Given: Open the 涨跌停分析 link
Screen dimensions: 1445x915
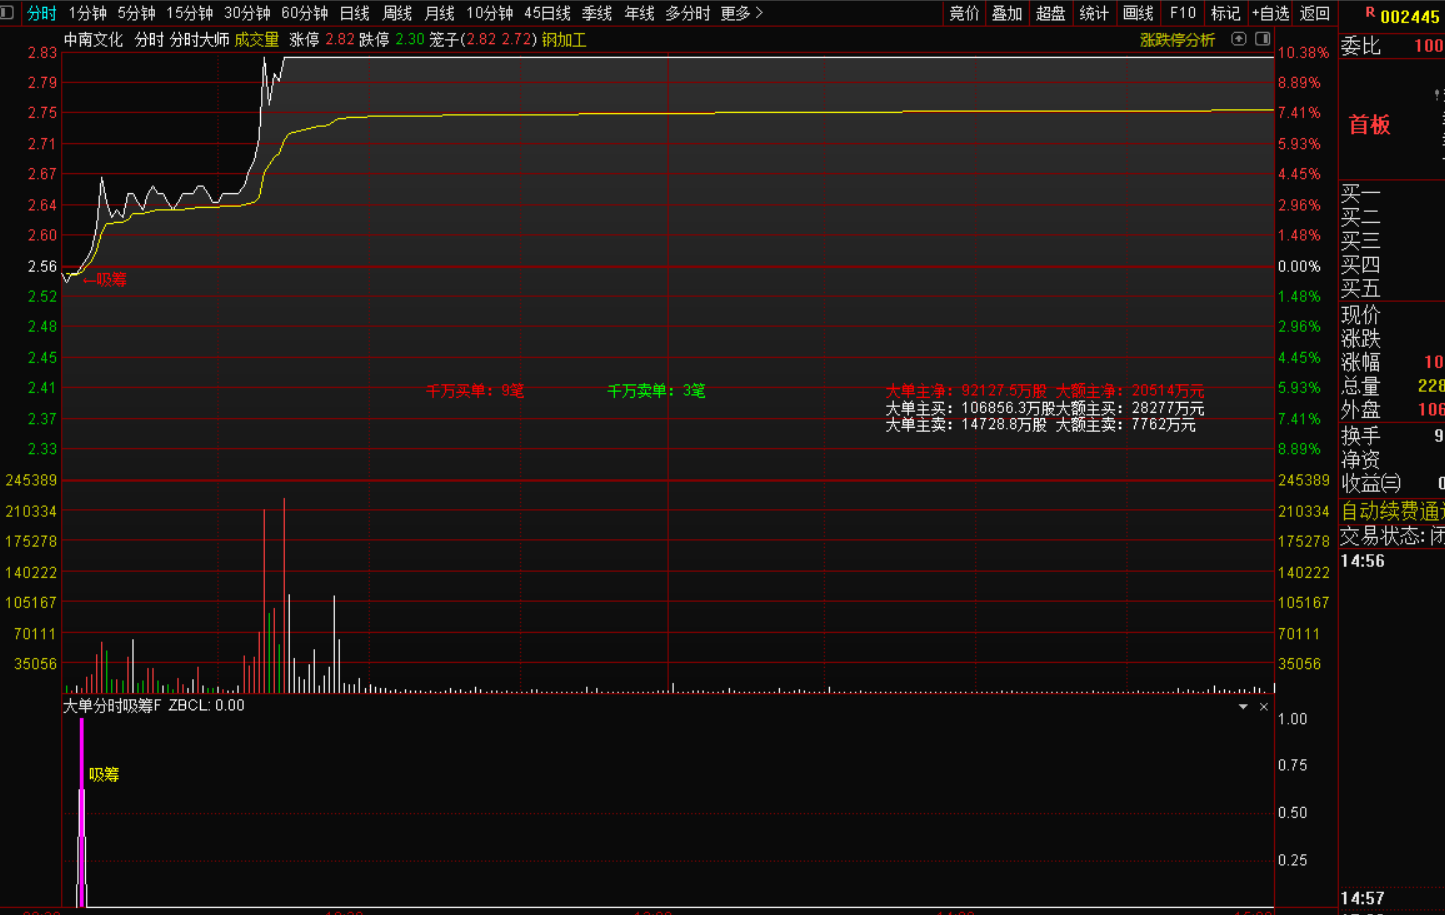Looking at the screenshot, I should point(1177,40).
